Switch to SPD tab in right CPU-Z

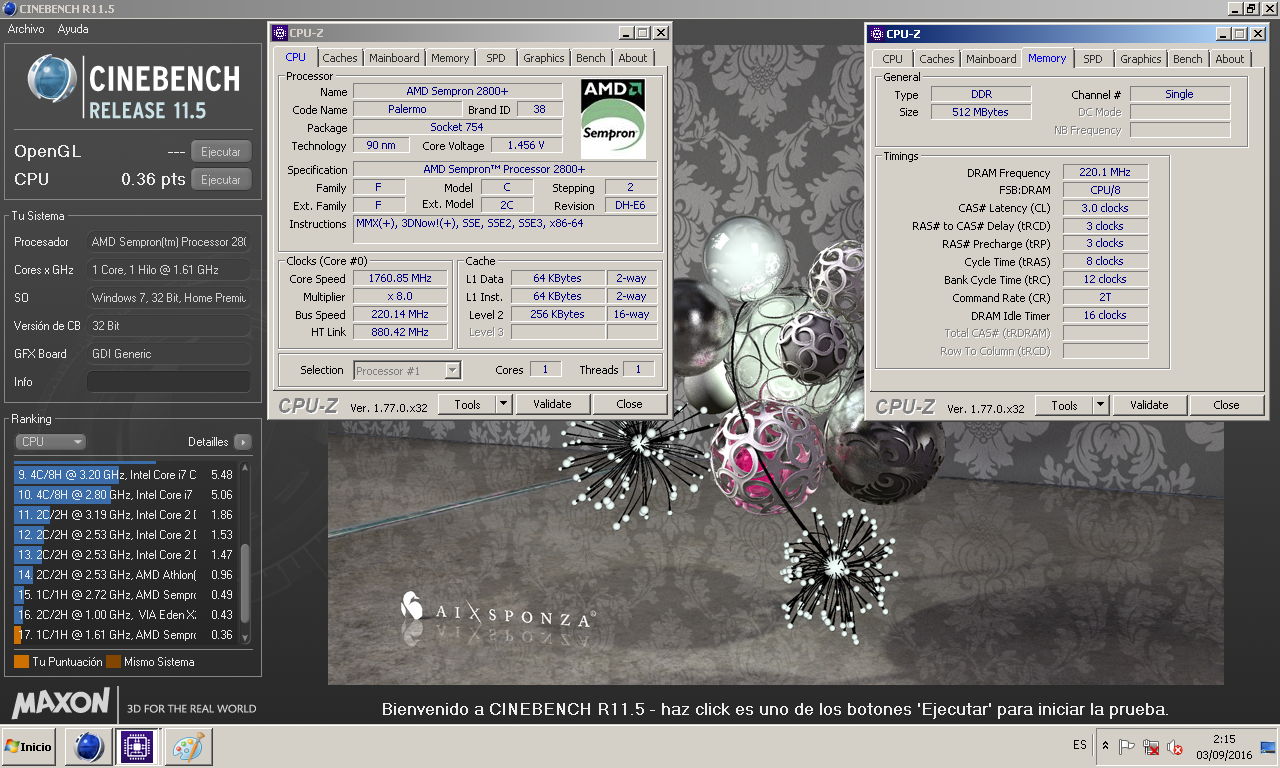[1093, 59]
